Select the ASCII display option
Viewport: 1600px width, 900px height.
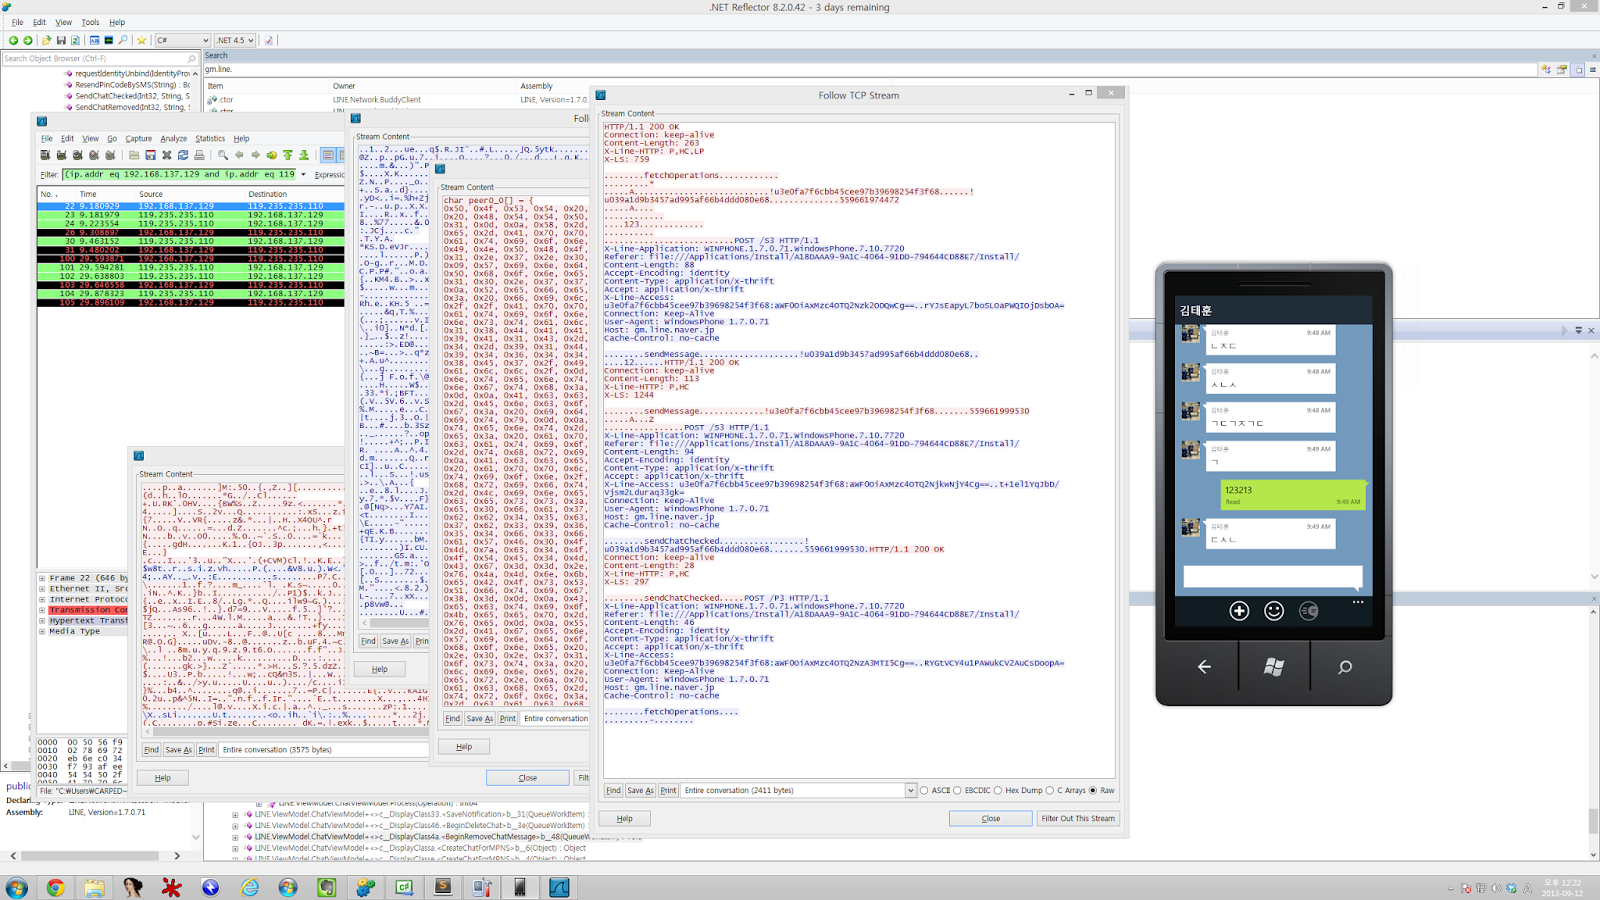(x=926, y=790)
